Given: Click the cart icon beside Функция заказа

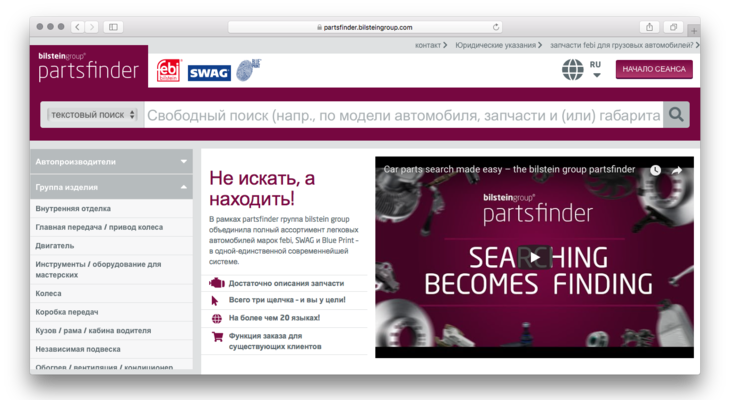Looking at the screenshot, I should pos(217,336).
